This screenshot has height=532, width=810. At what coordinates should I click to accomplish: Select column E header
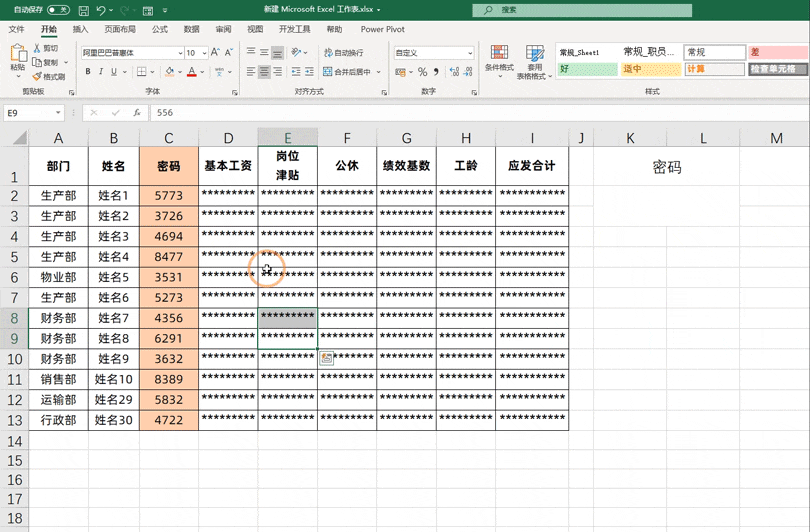[x=288, y=138]
